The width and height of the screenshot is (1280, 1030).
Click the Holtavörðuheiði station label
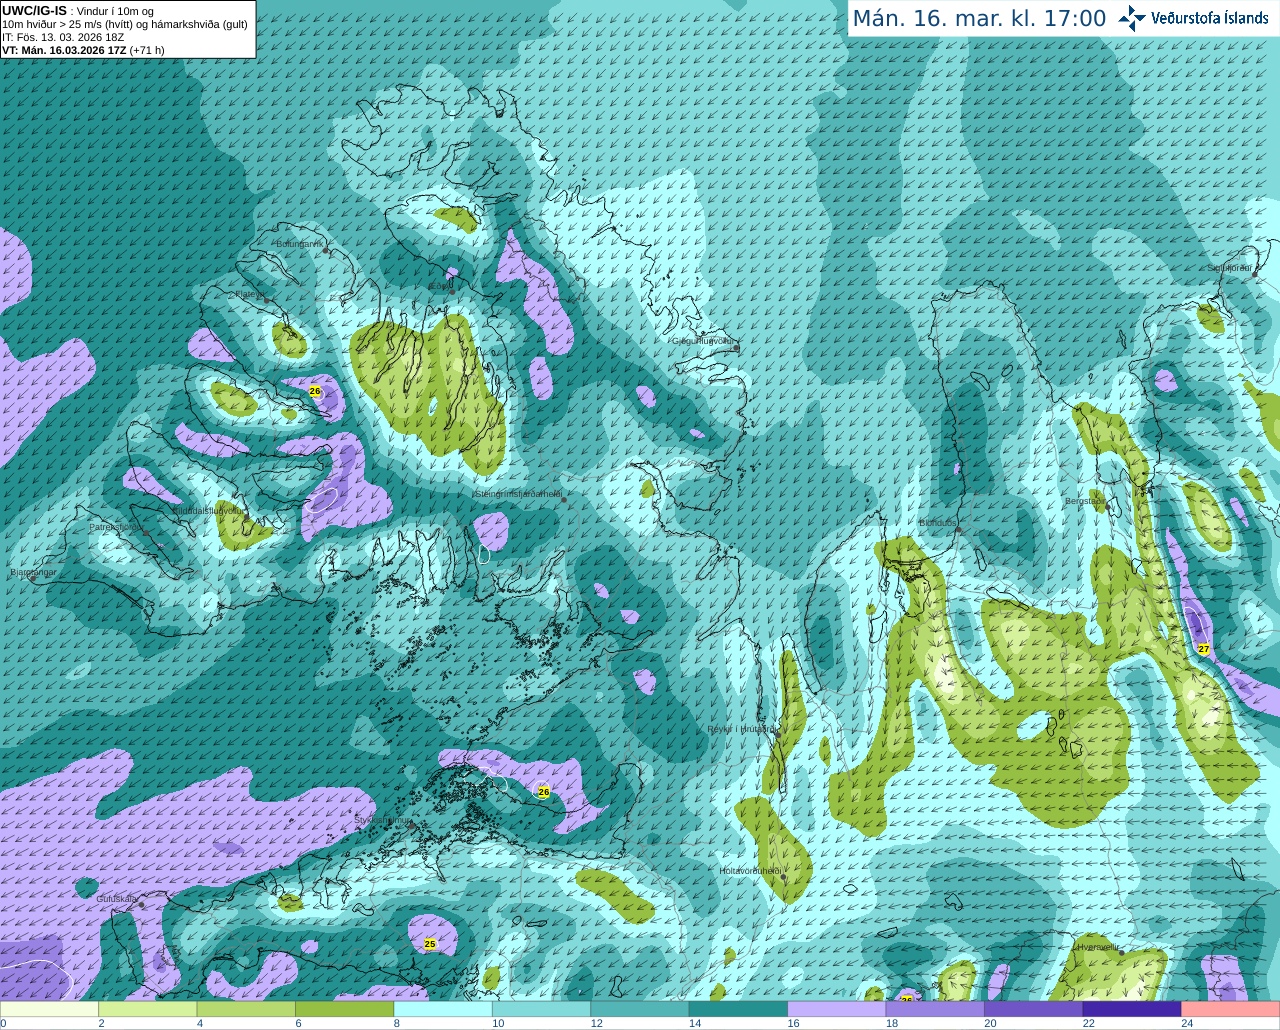(750, 871)
